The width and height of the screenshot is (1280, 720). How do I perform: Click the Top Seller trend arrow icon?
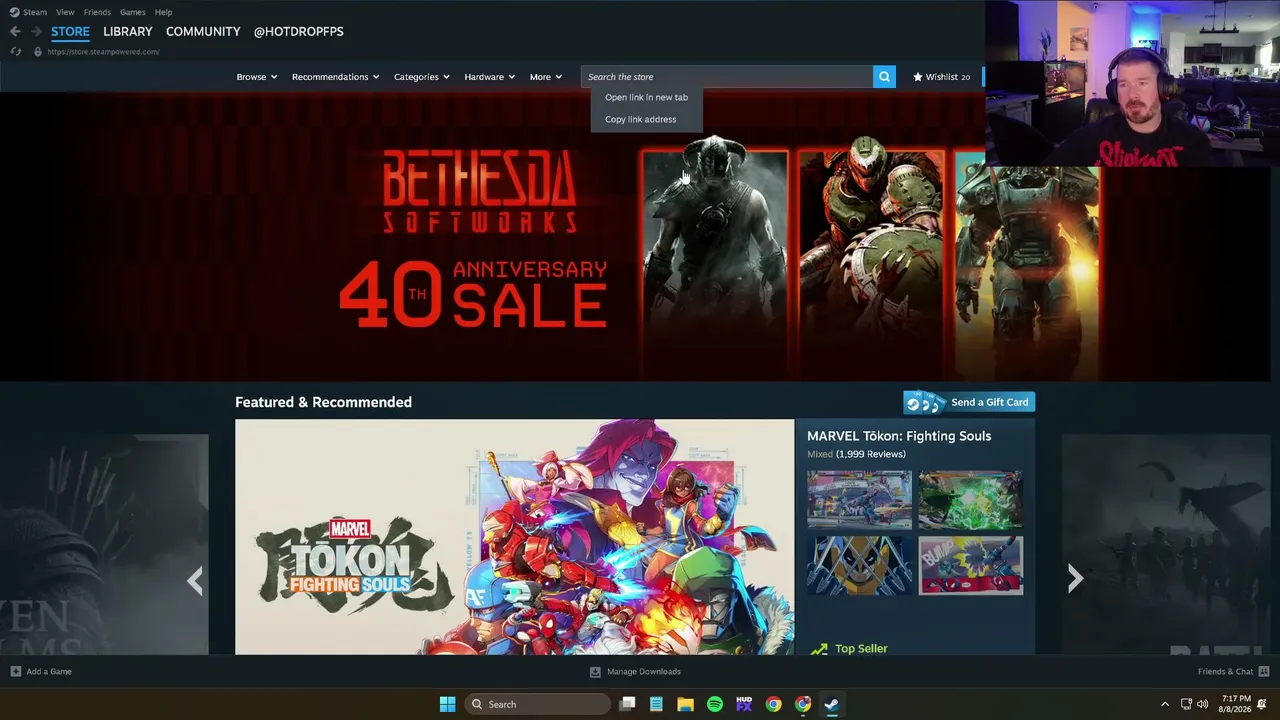tap(819, 649)
